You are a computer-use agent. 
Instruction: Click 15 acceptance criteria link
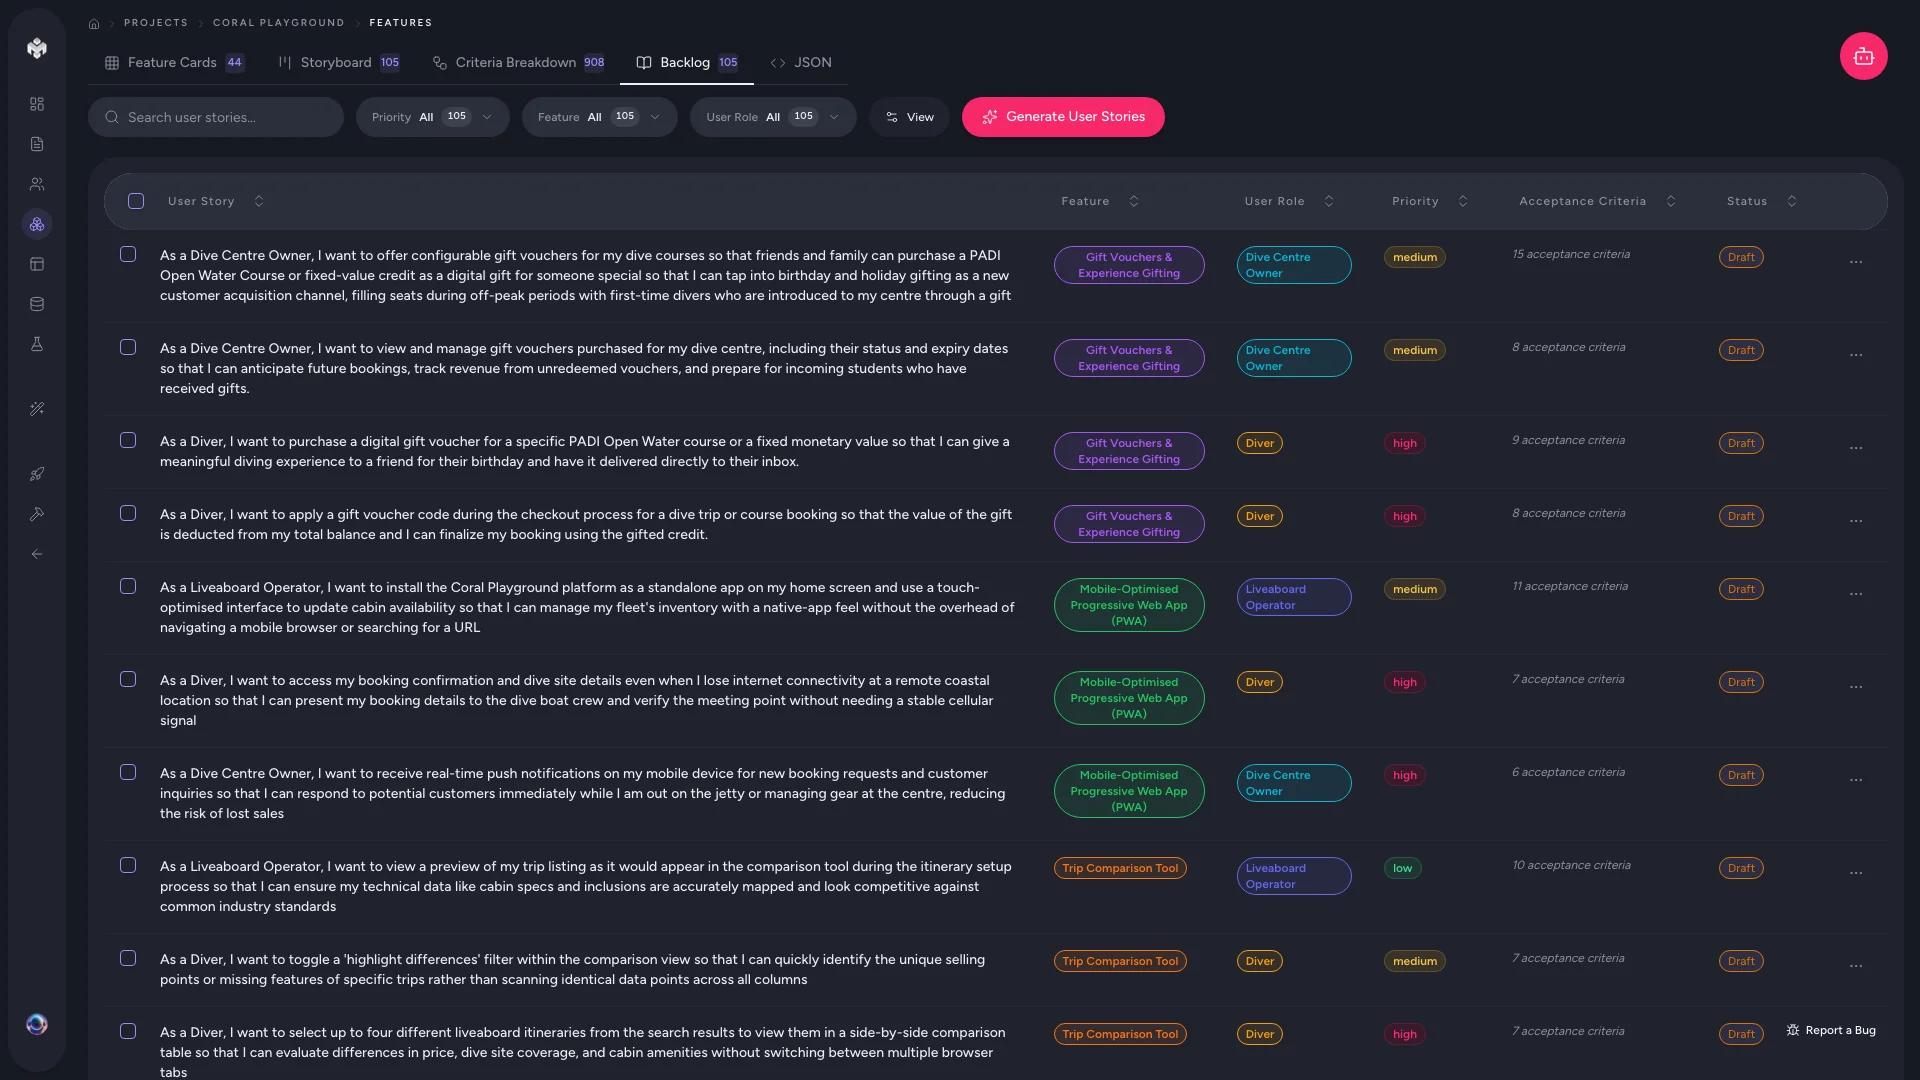(x=1571, y=254)
